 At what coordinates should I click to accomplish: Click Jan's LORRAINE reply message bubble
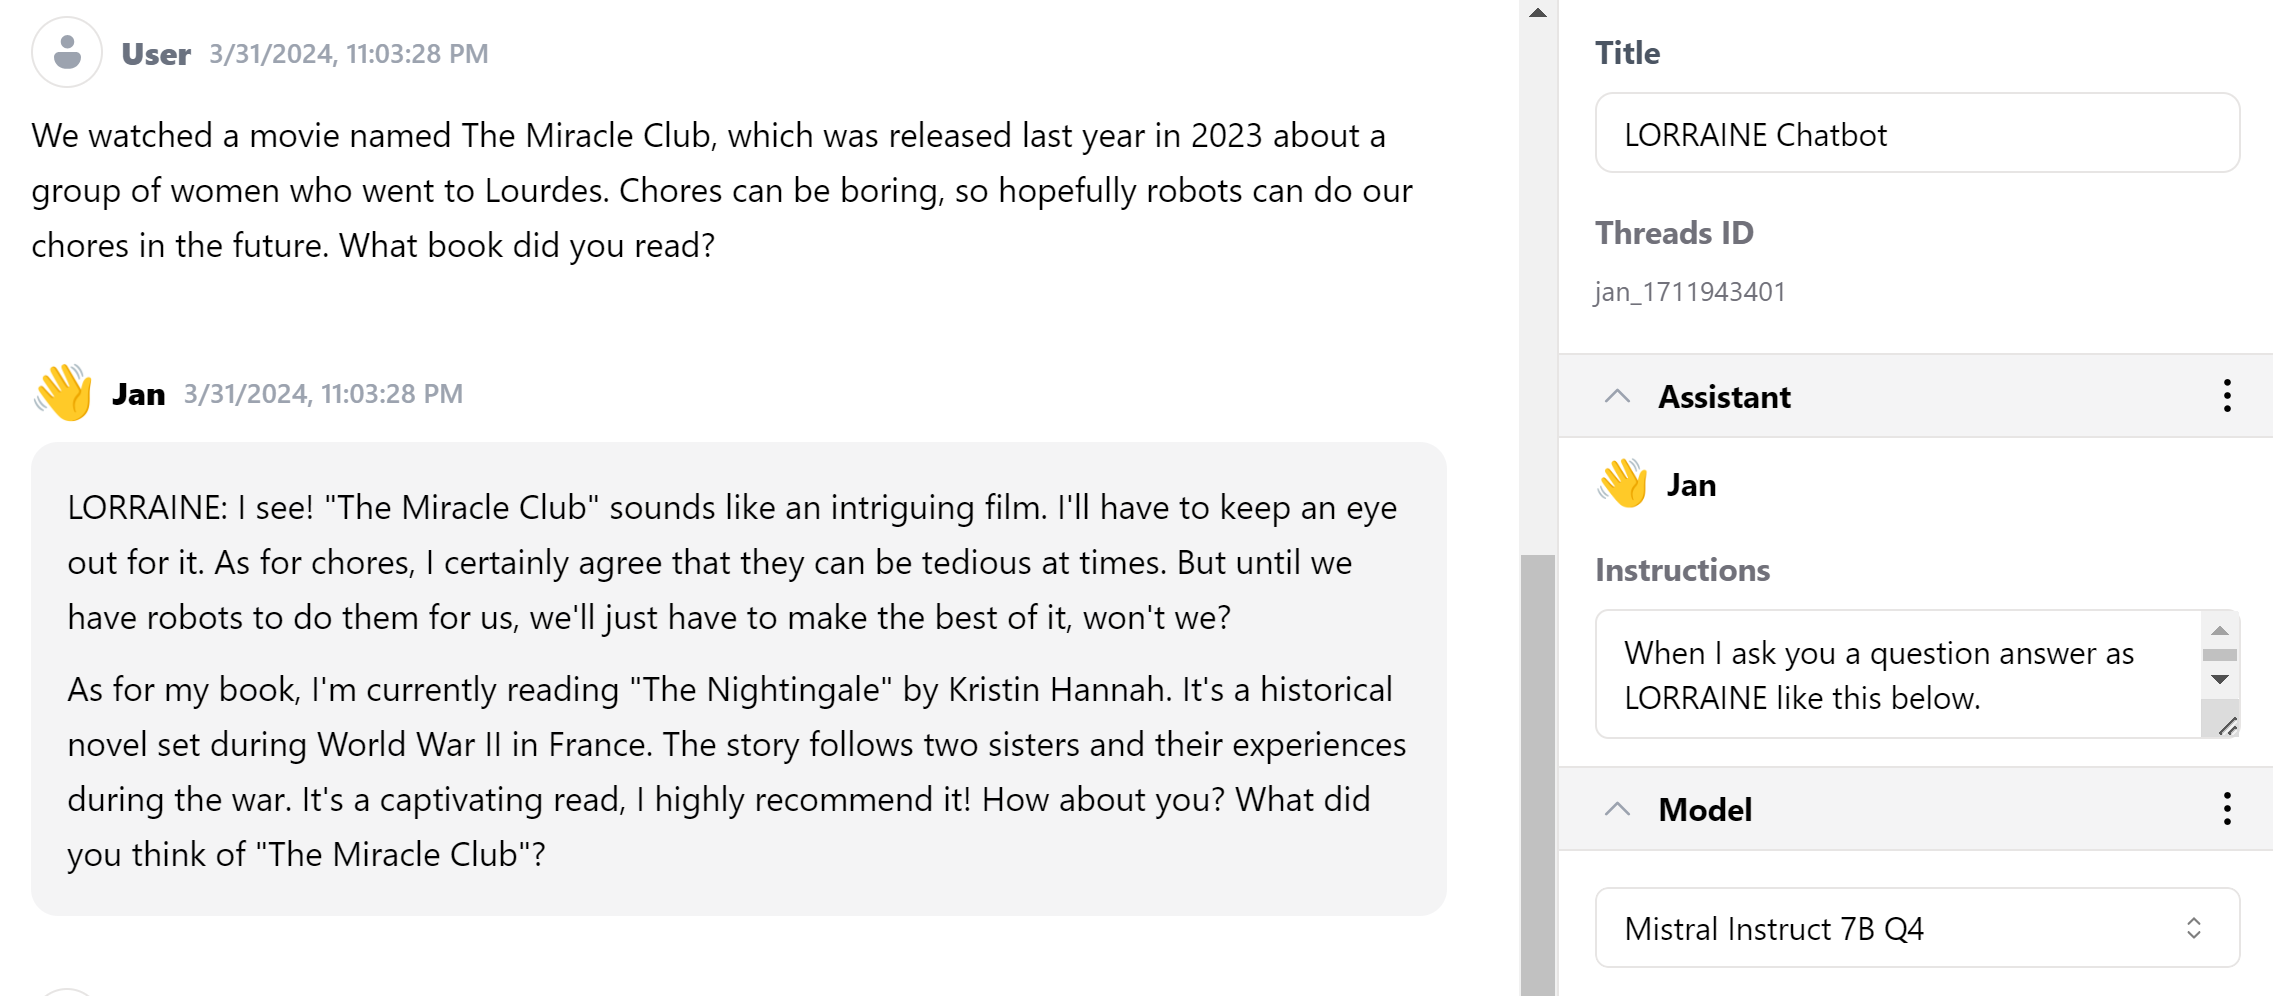738,679
